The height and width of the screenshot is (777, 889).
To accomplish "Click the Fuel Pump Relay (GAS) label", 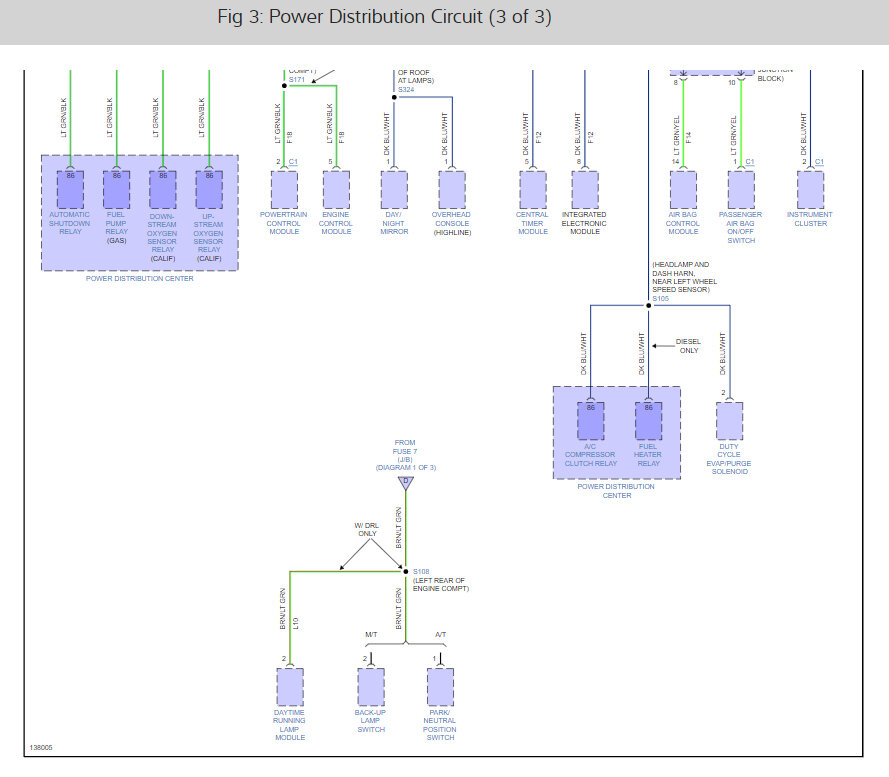I will point(116,227).
